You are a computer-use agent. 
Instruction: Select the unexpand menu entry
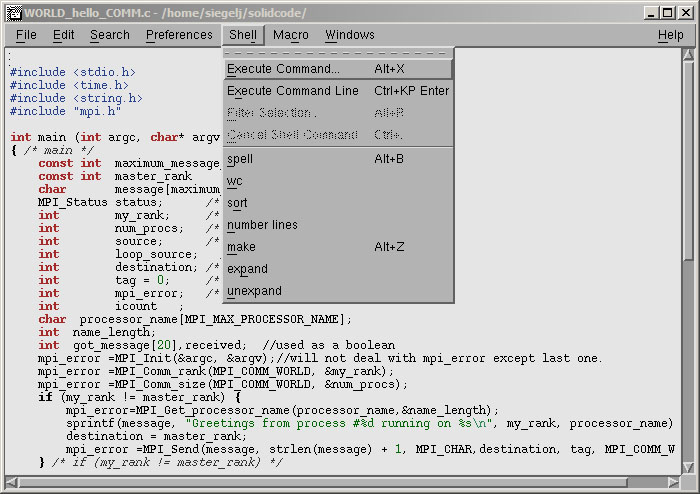pyautogui.click(x=338, y=291)
